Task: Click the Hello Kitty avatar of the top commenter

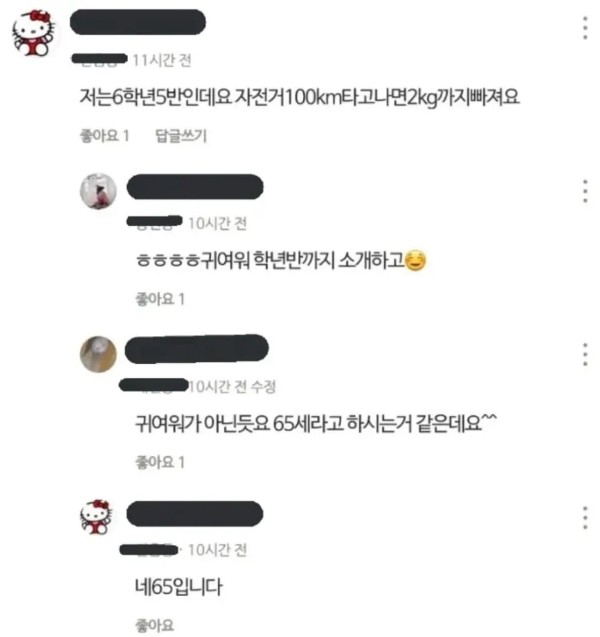Action: (34, 33)
